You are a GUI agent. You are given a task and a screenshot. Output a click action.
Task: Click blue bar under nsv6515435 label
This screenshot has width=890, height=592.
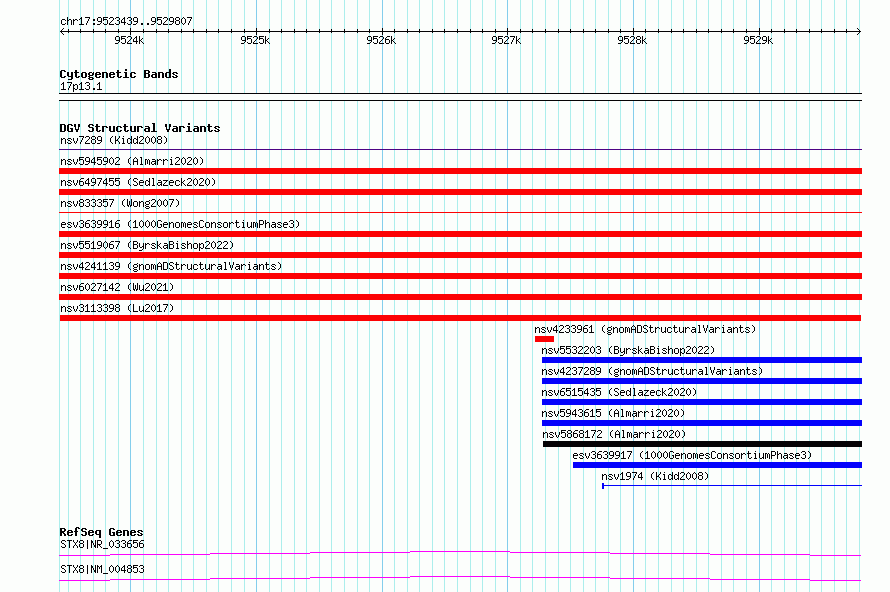point(702,402)
